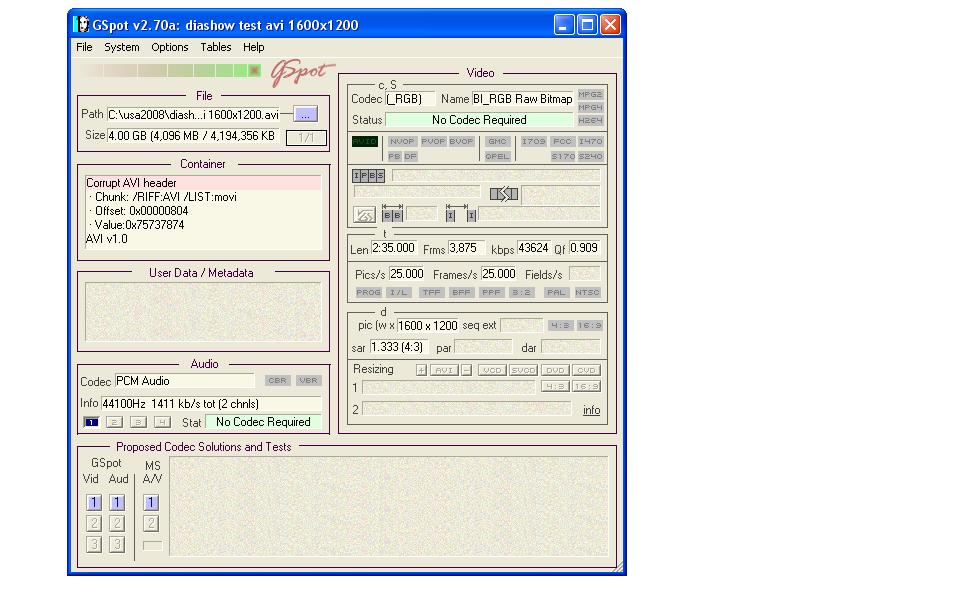
Task: Open the Options menu
Action: click(170, 47)
